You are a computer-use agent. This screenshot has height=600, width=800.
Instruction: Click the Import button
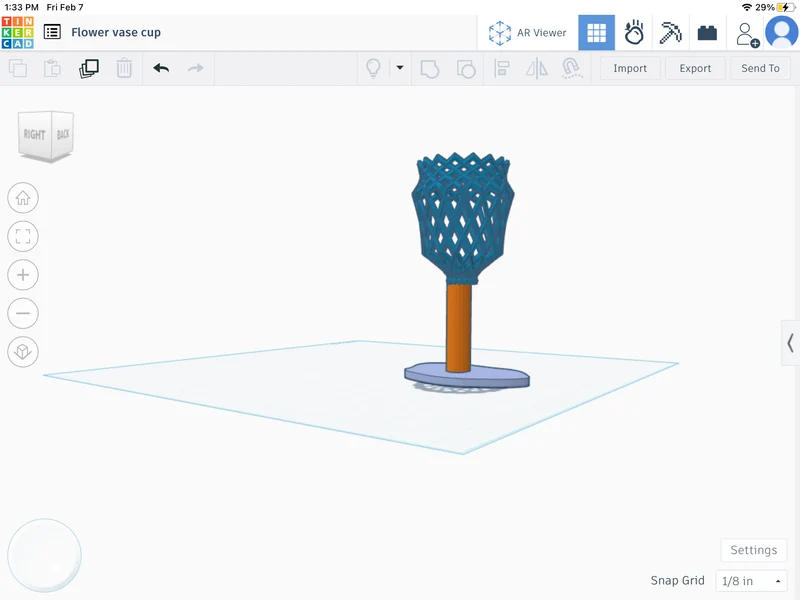(630, 68)
